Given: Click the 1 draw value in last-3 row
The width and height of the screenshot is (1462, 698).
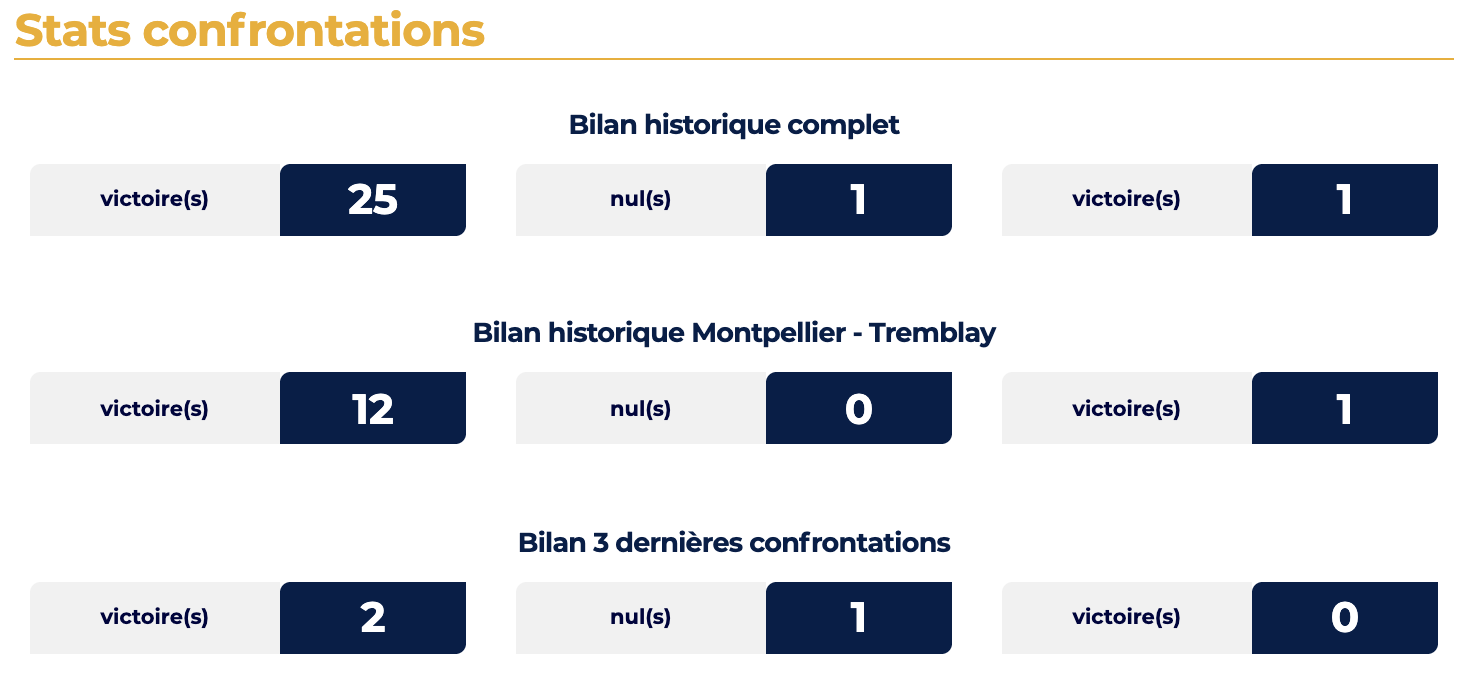Looking at the screenshot, I should click(x=859, y=618).
